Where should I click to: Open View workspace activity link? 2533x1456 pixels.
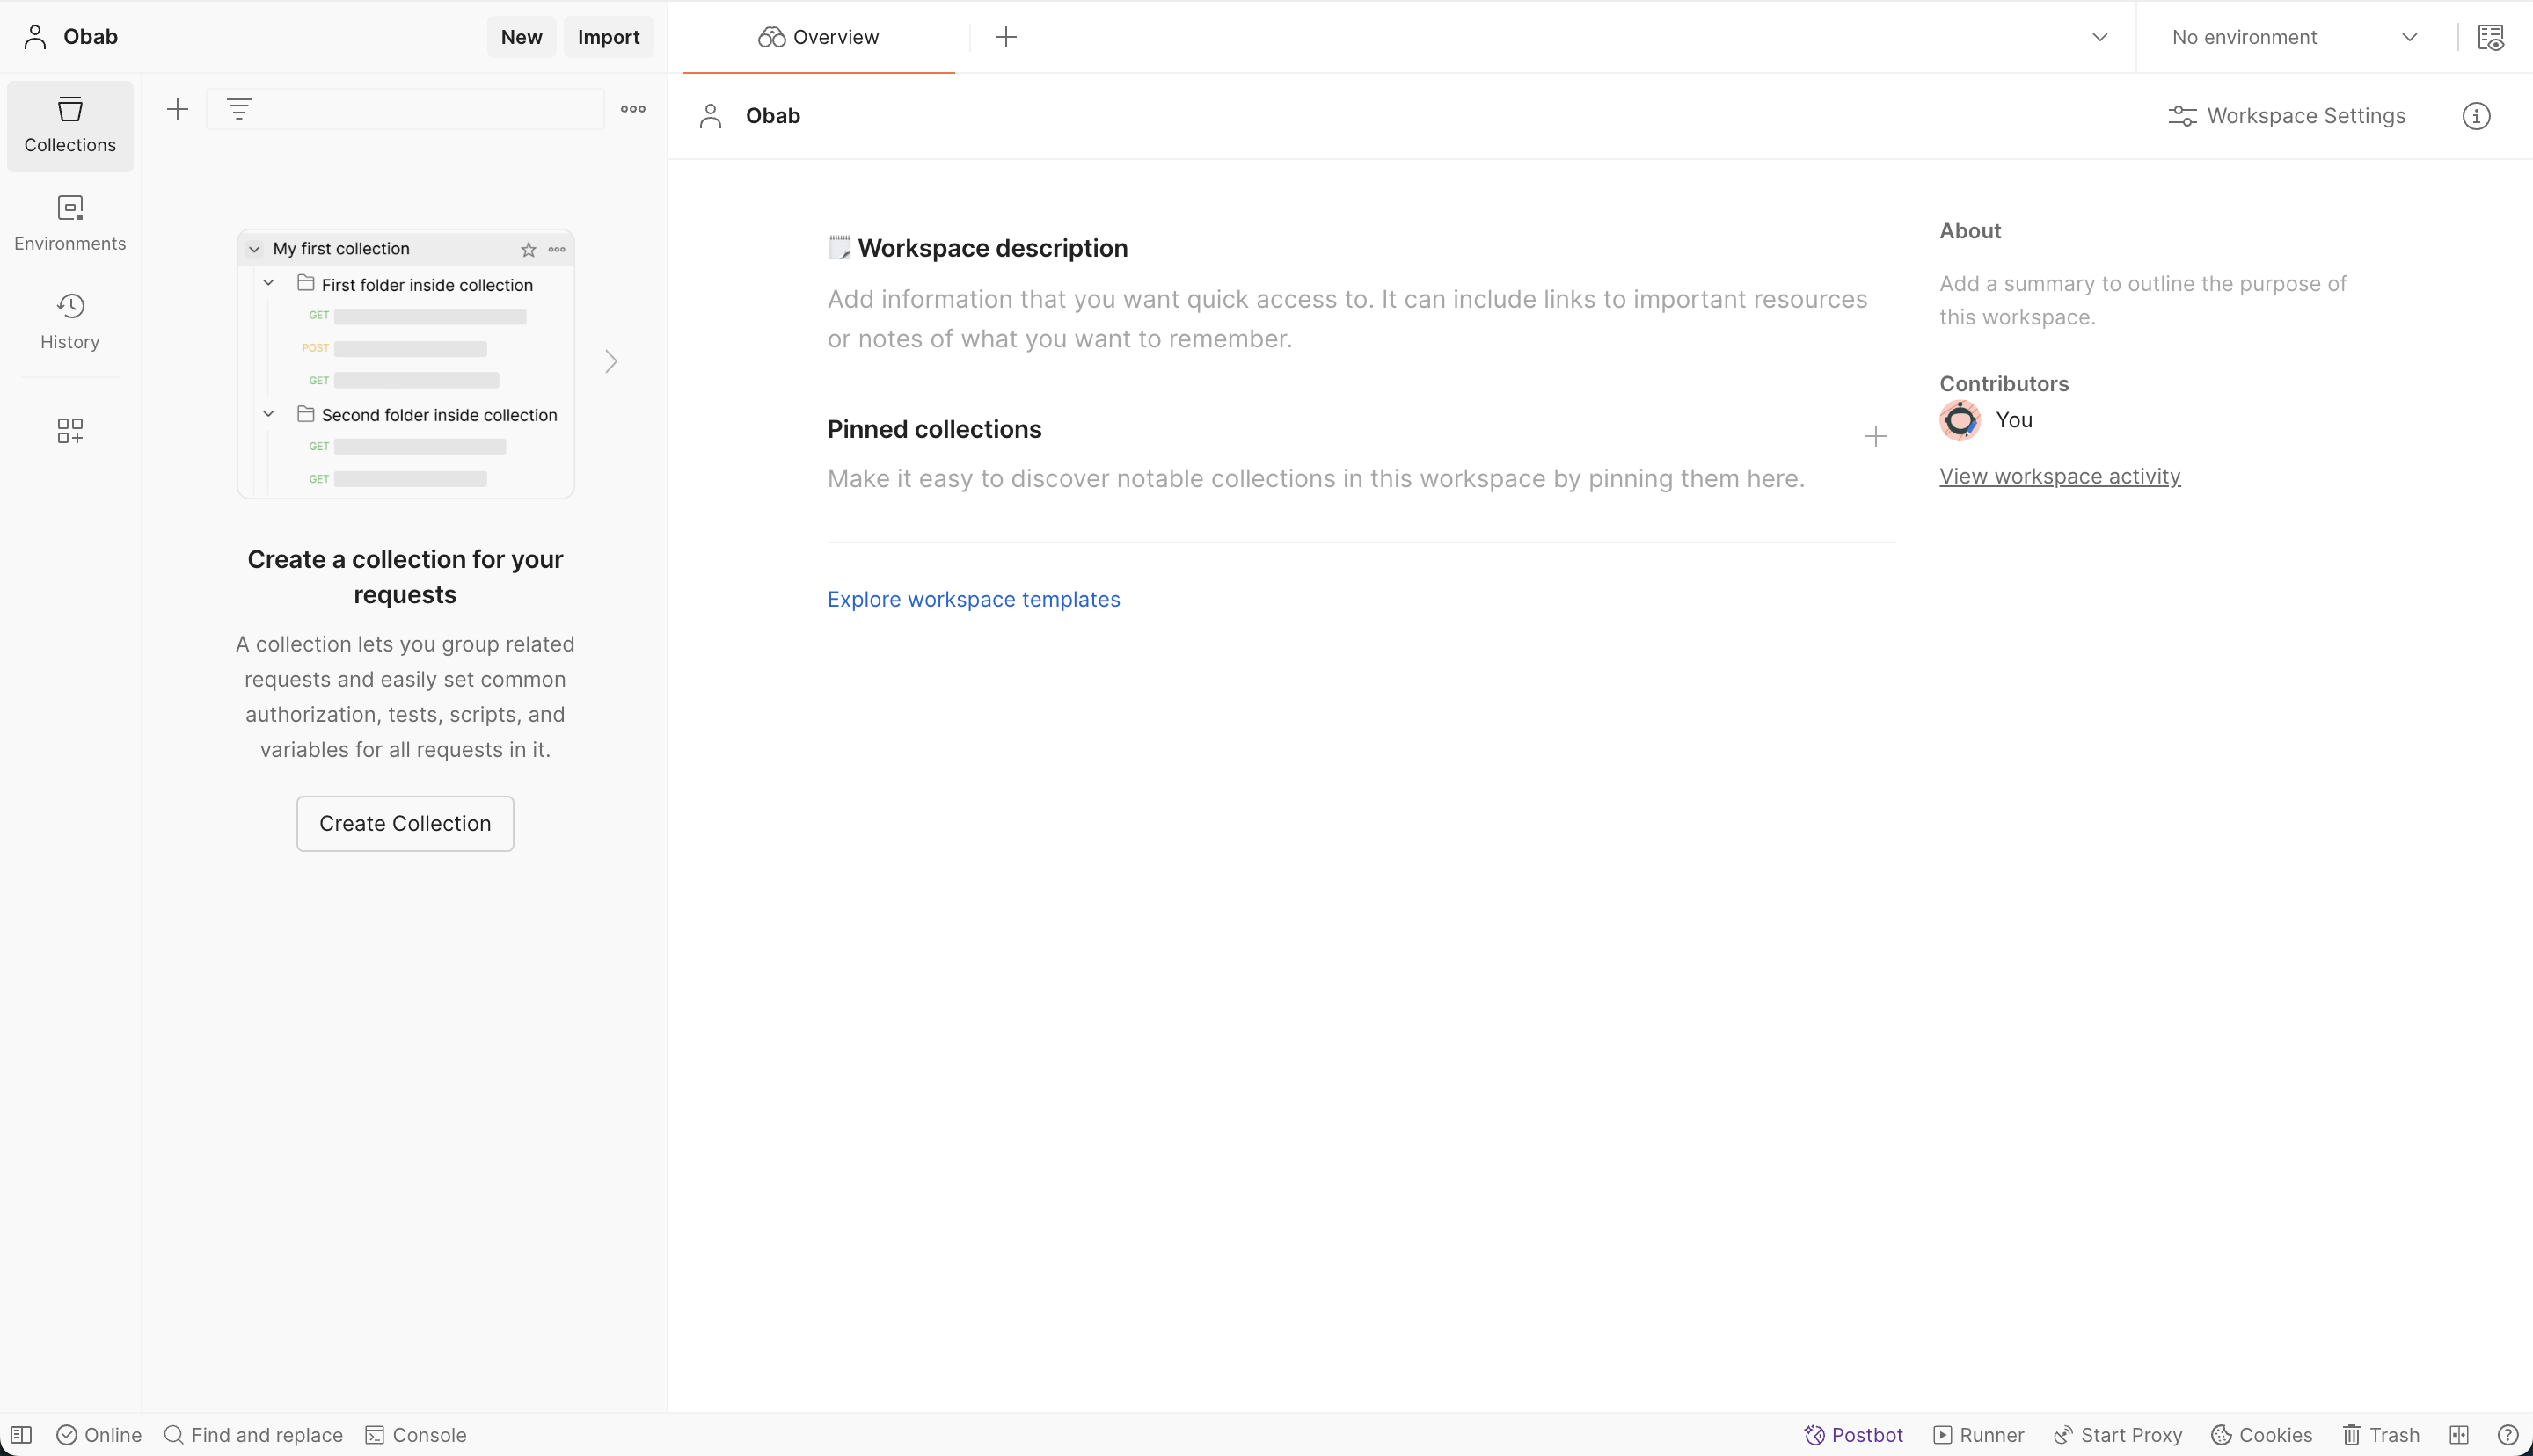pyautogui.click(x=2060, y=476)
